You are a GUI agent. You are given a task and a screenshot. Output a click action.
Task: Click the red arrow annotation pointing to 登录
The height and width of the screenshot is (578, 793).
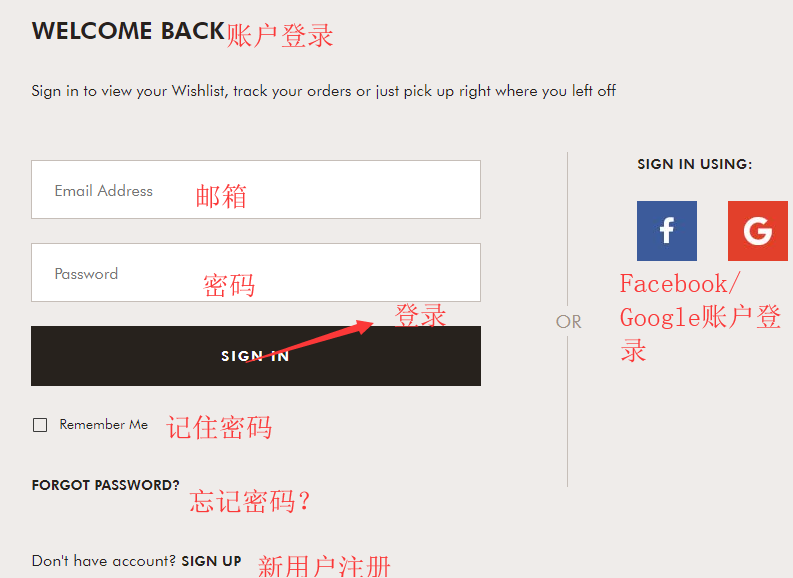310,341
